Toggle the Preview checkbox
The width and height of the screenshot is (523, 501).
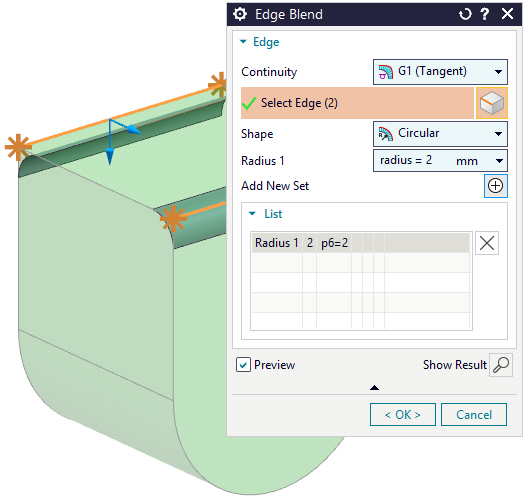tap(243, 365)
